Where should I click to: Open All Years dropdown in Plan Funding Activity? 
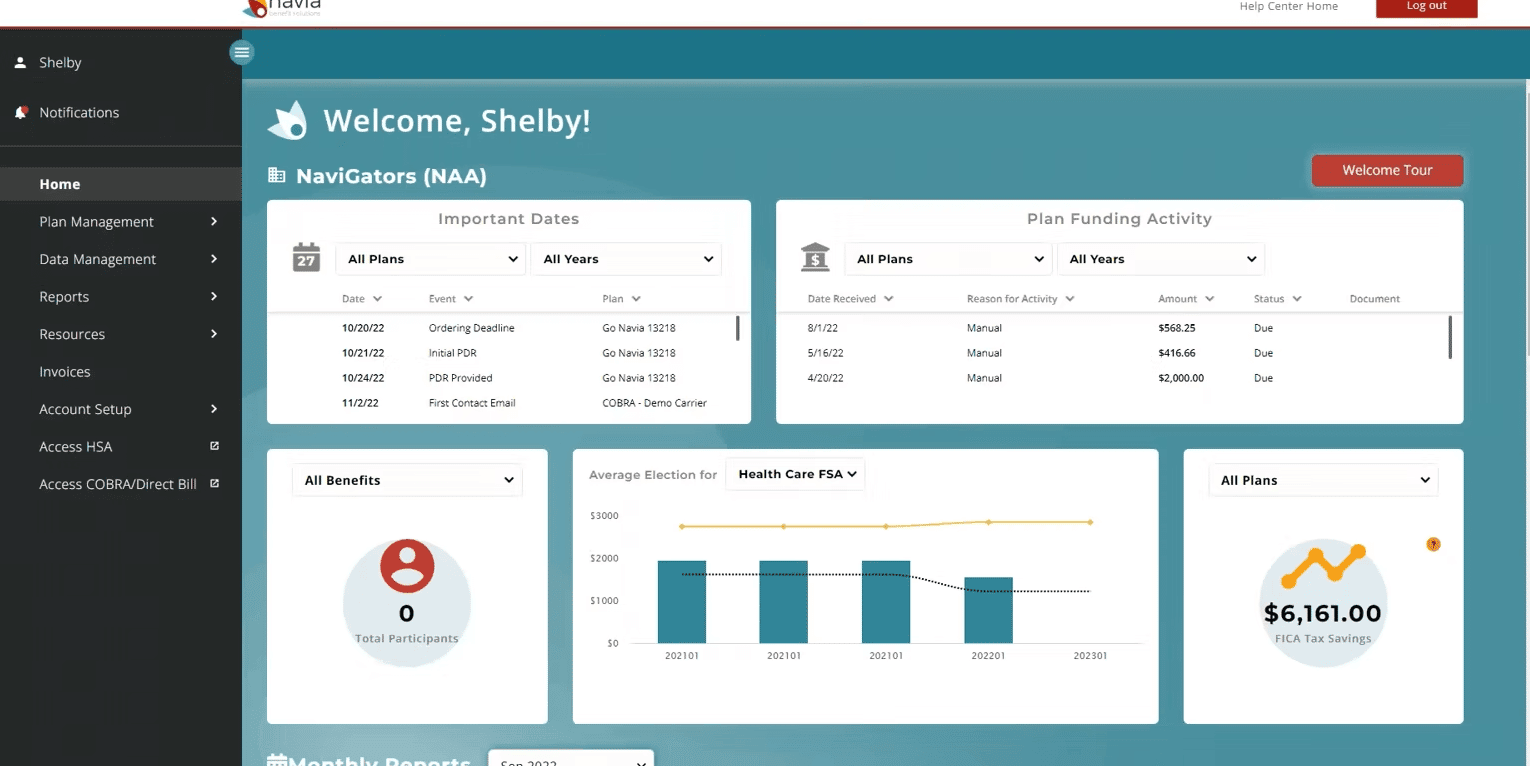coord(1161,259)
